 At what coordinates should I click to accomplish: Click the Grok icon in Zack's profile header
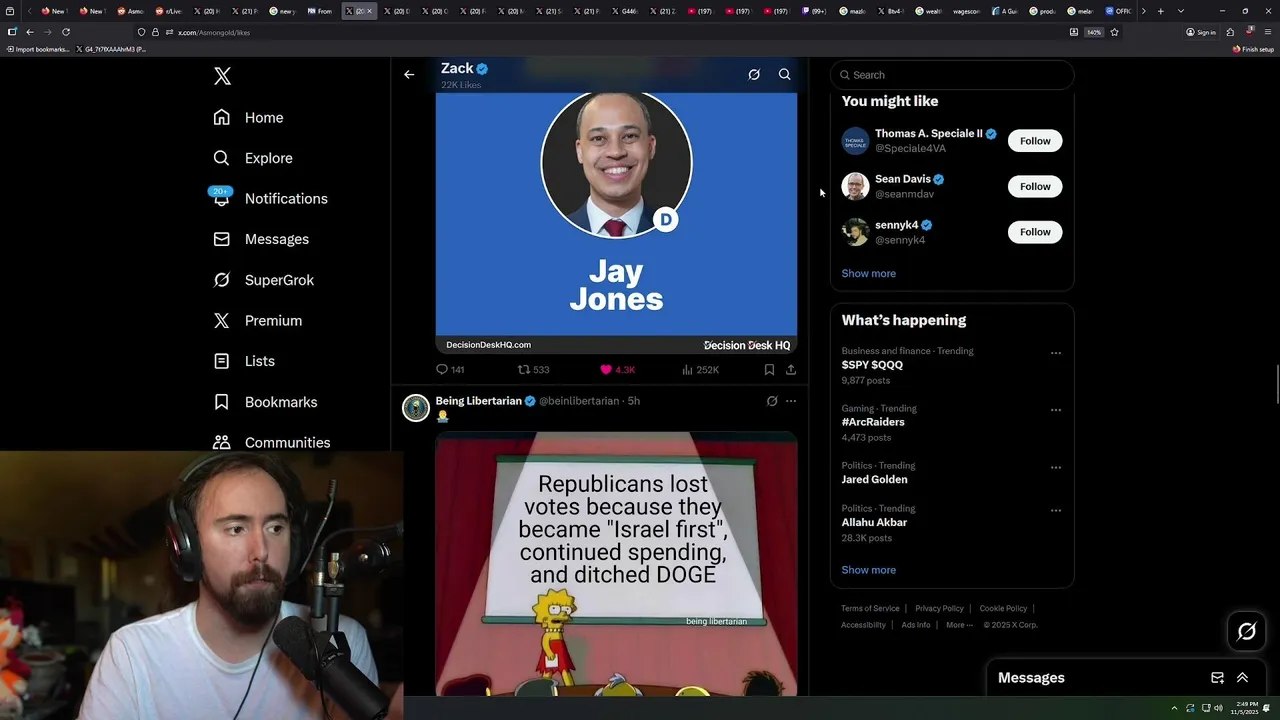(754, 74)
